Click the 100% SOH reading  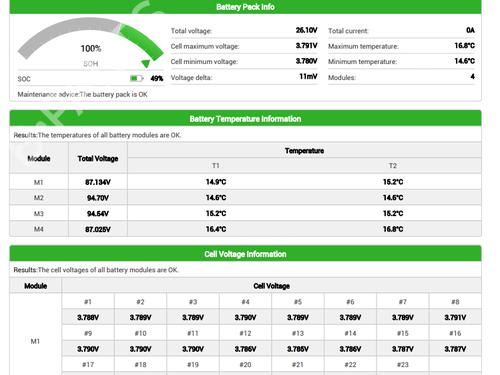click(91, 49)
